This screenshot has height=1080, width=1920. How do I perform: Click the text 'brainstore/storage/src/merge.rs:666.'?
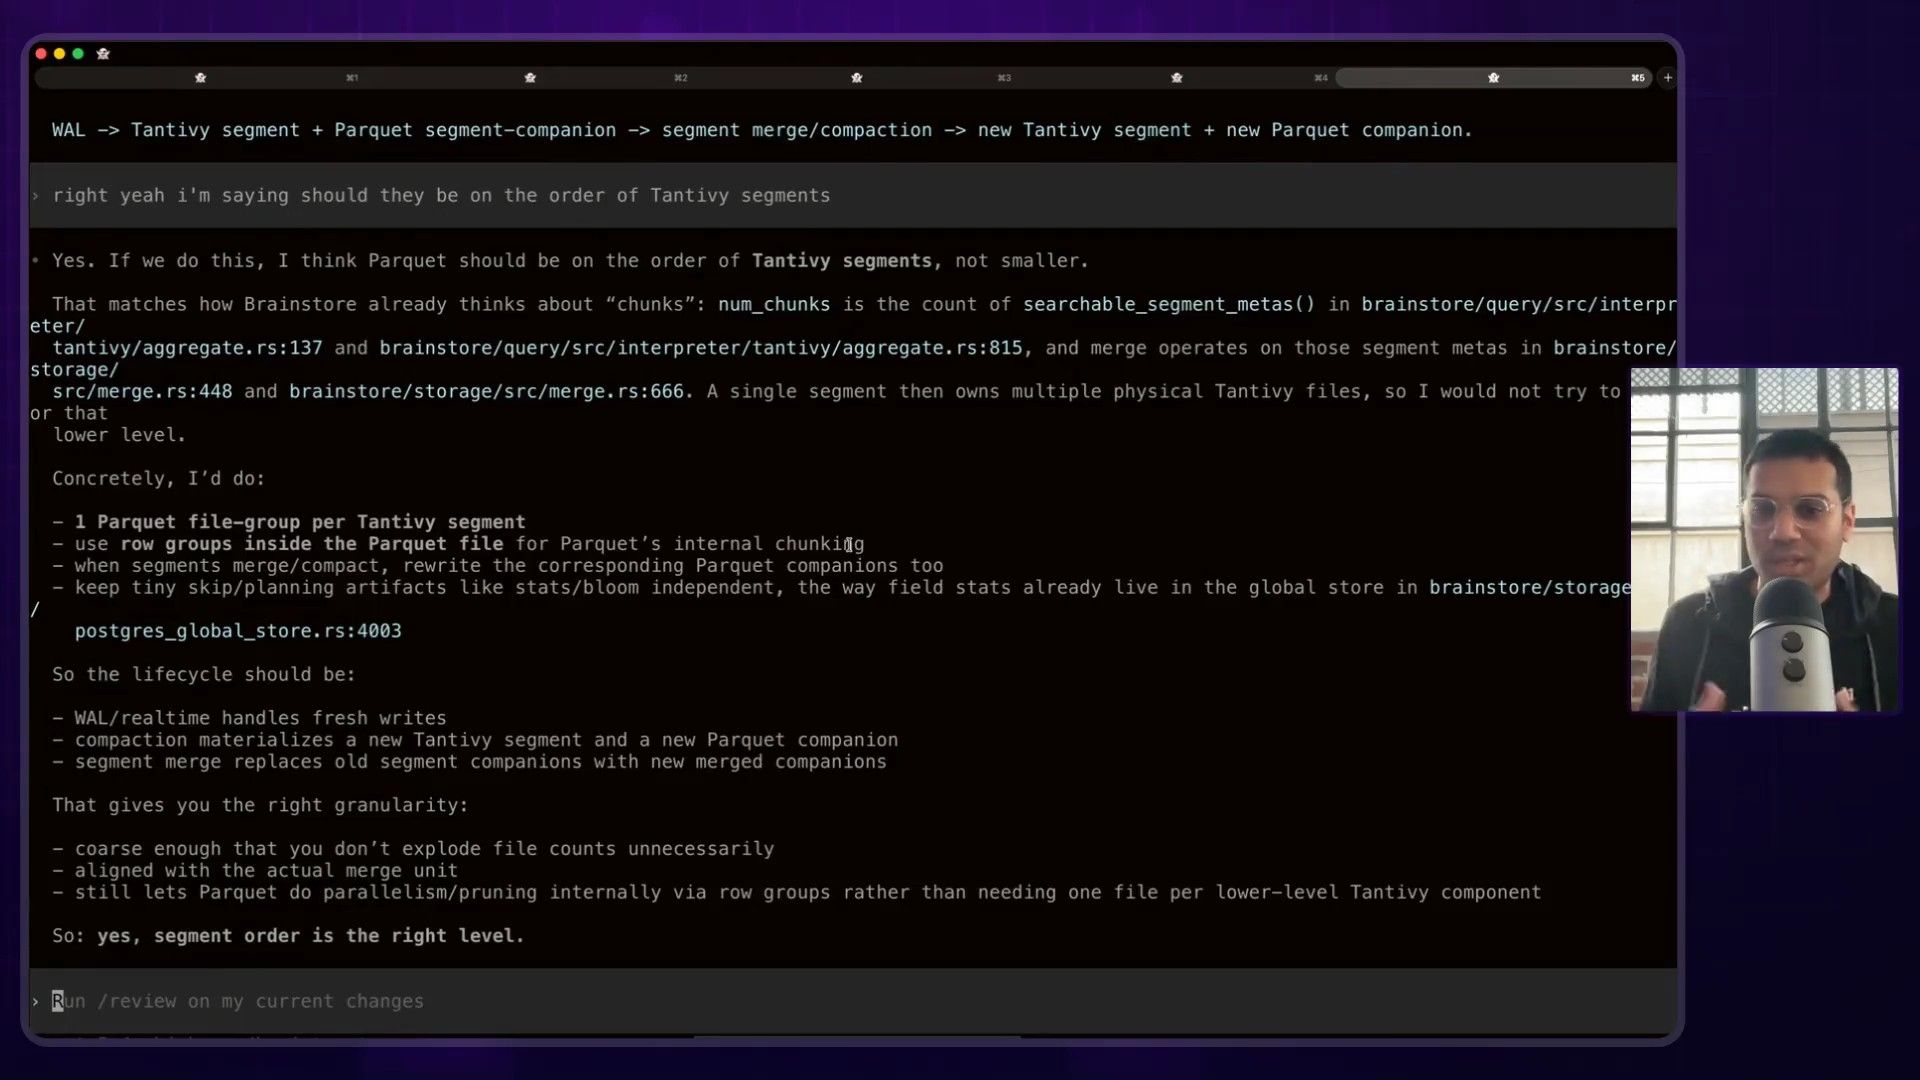(491, 391)
